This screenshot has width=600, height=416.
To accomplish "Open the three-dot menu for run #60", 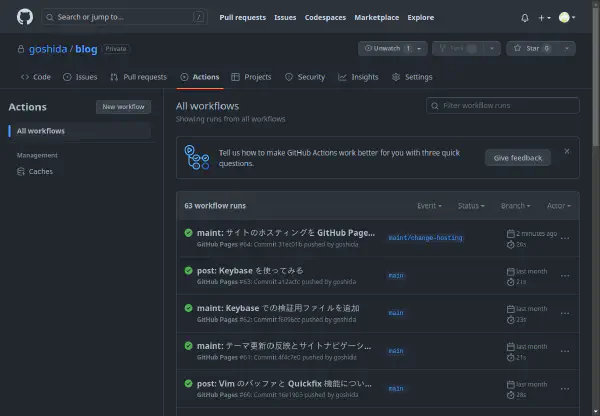I will click(565, 388).
